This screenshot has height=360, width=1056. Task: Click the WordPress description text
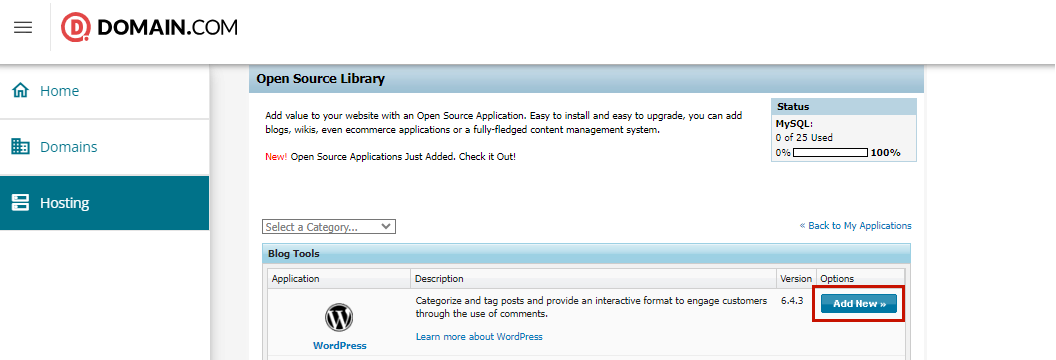591,307
